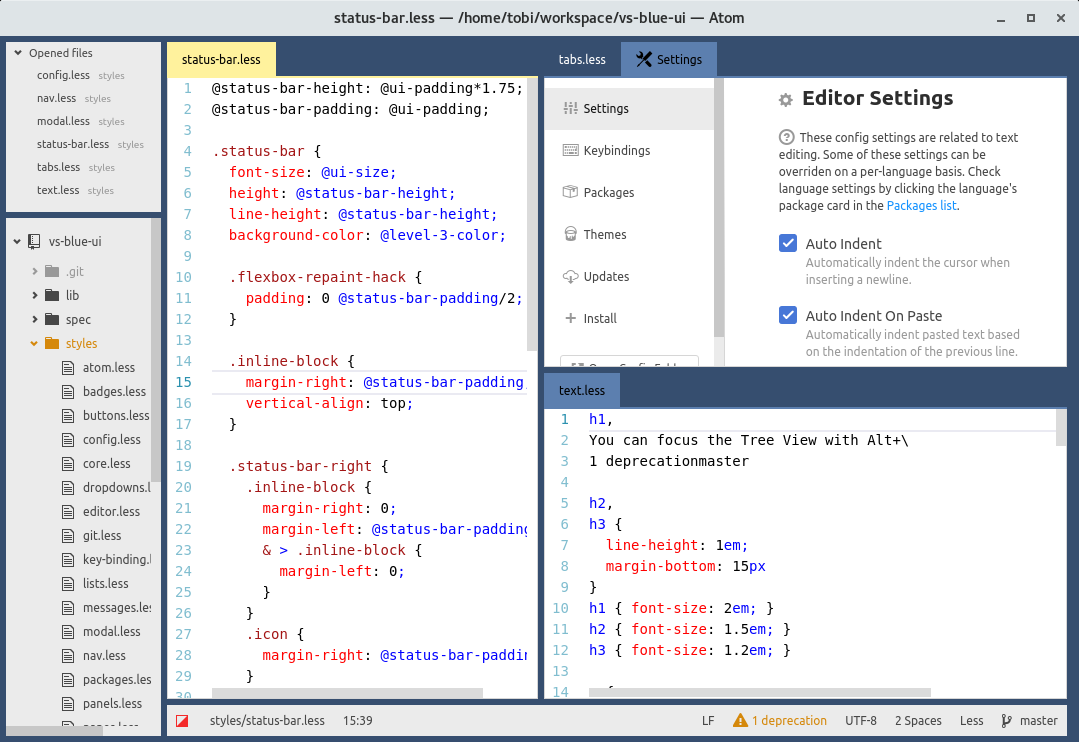The image size is (1079, 742).
Task: Click the badges.less file icon
Action: [x=68, y=392]
